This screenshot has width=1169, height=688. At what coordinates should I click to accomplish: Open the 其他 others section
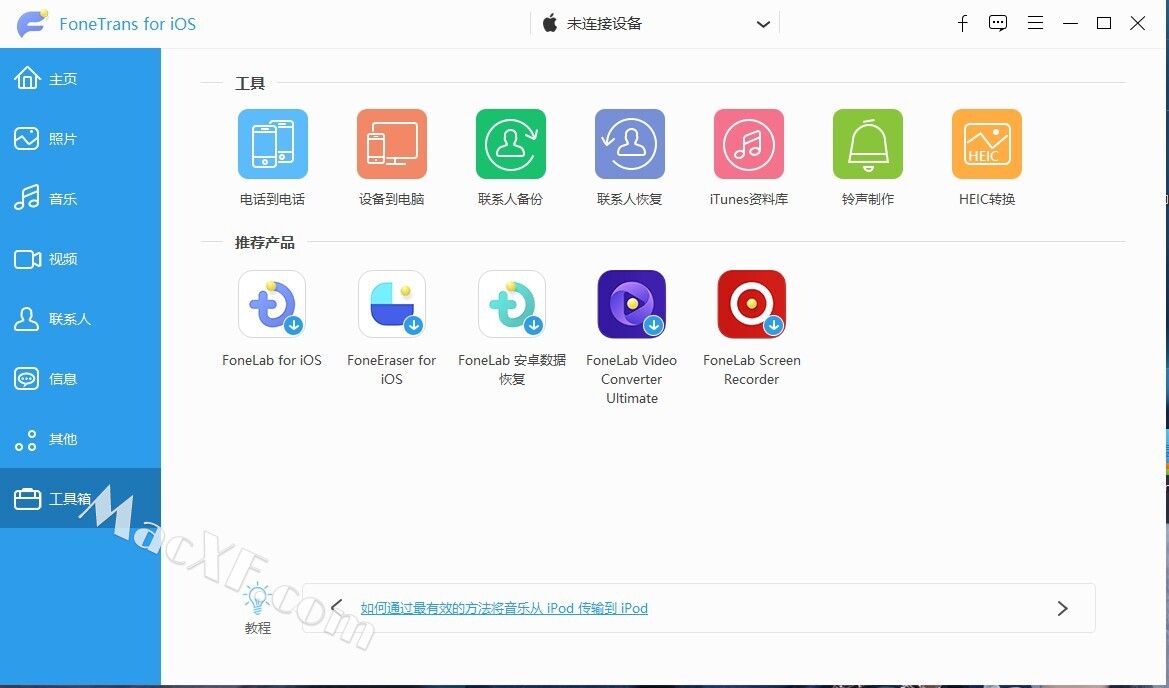point(81,438)
